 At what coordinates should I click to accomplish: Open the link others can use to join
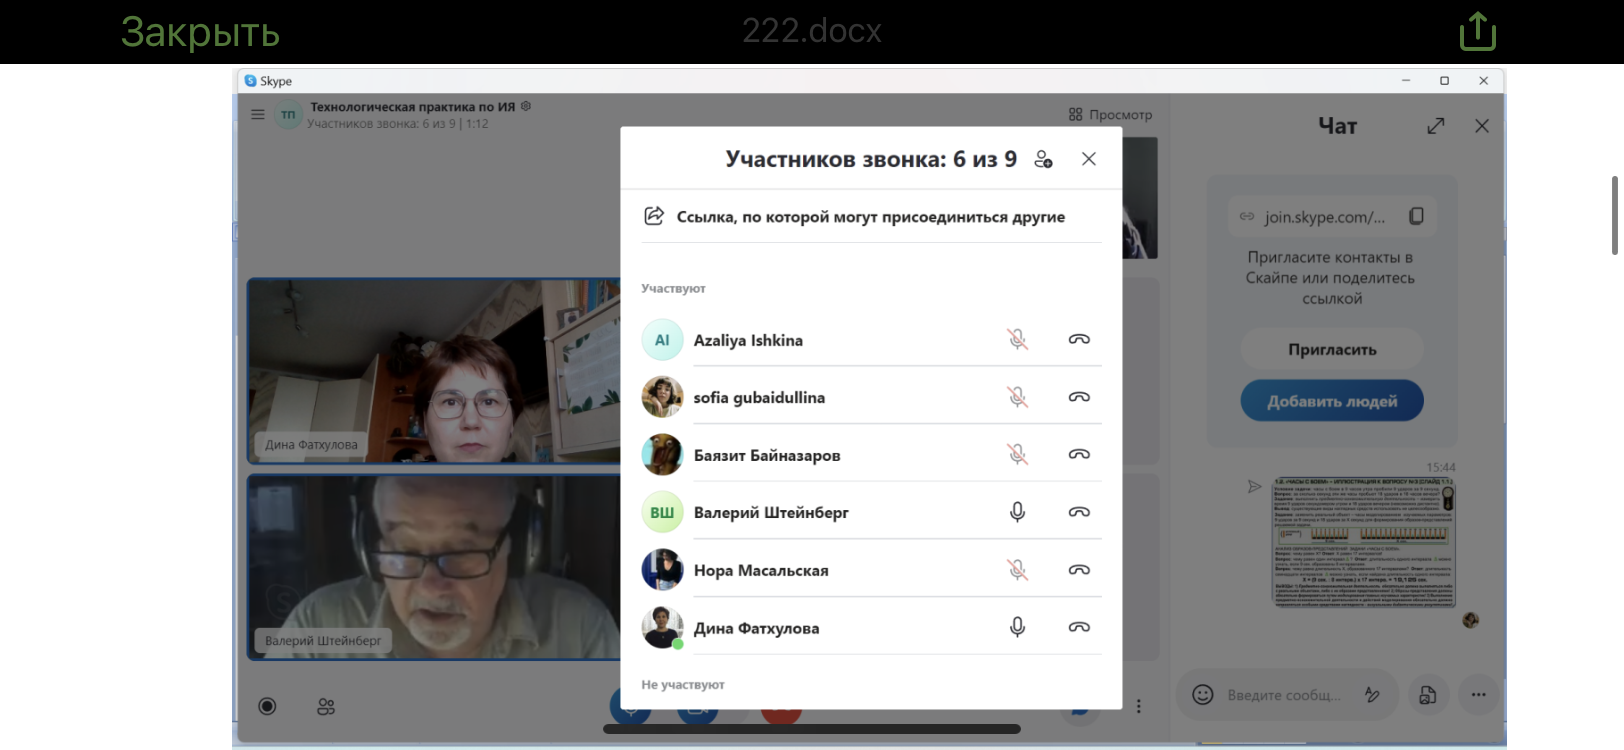click(870, 217)
